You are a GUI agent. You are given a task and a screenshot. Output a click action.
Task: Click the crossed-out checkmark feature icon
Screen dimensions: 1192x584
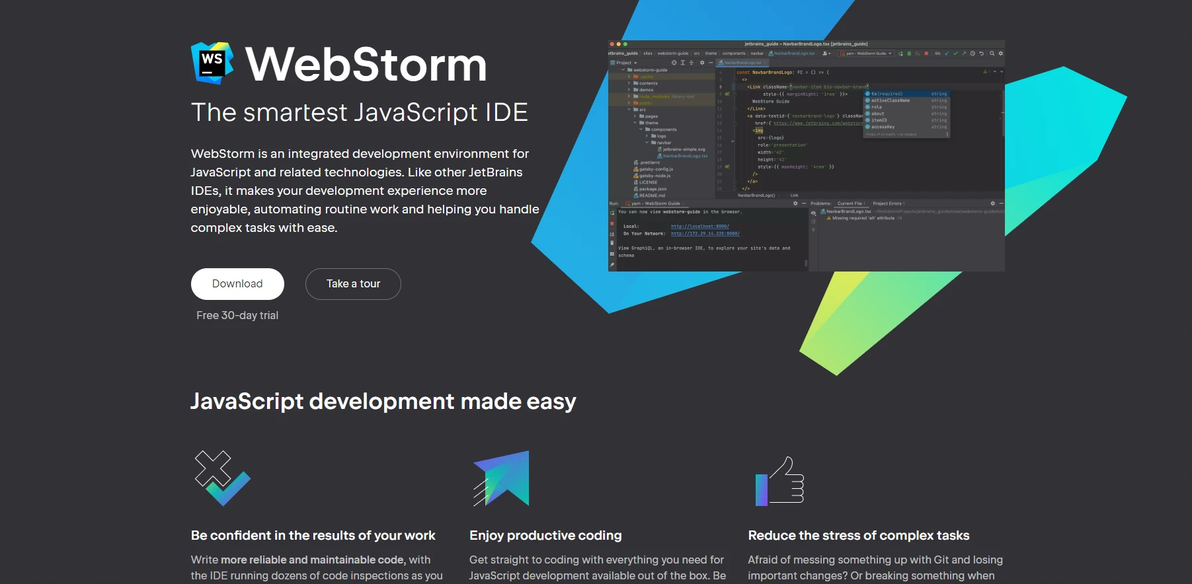click(x=221, y=478)
